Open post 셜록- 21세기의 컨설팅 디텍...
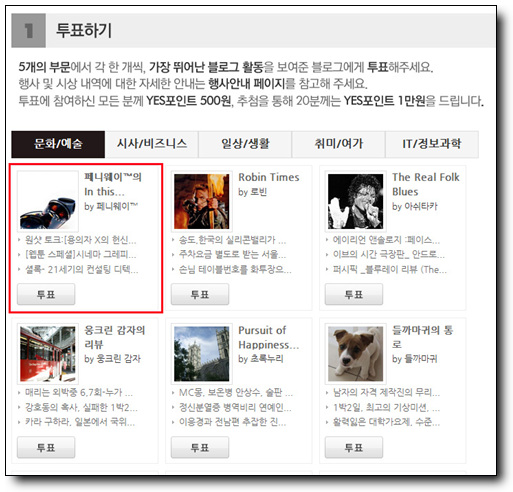 [82, 269]
